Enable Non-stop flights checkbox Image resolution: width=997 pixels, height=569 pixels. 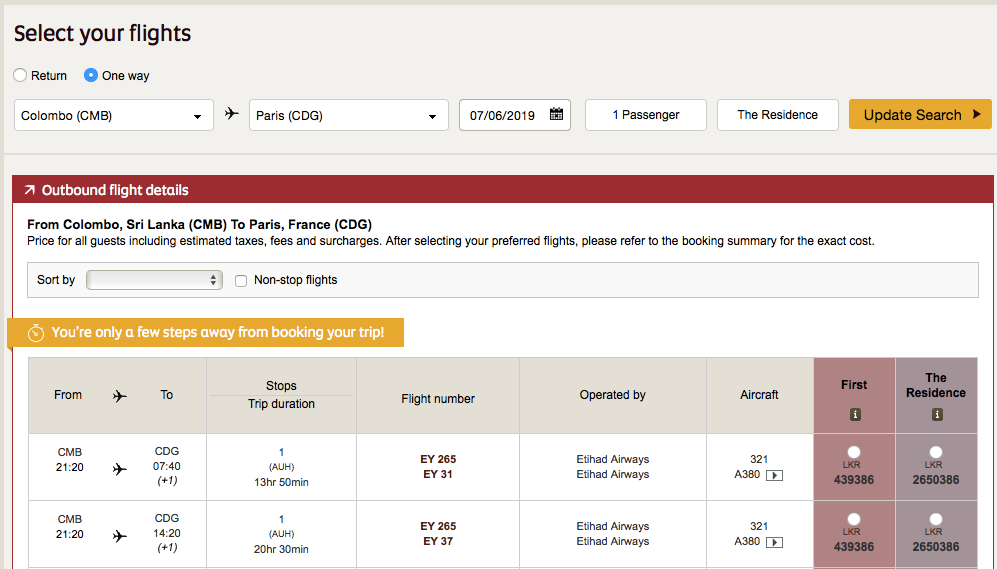(x=241, y=281)
